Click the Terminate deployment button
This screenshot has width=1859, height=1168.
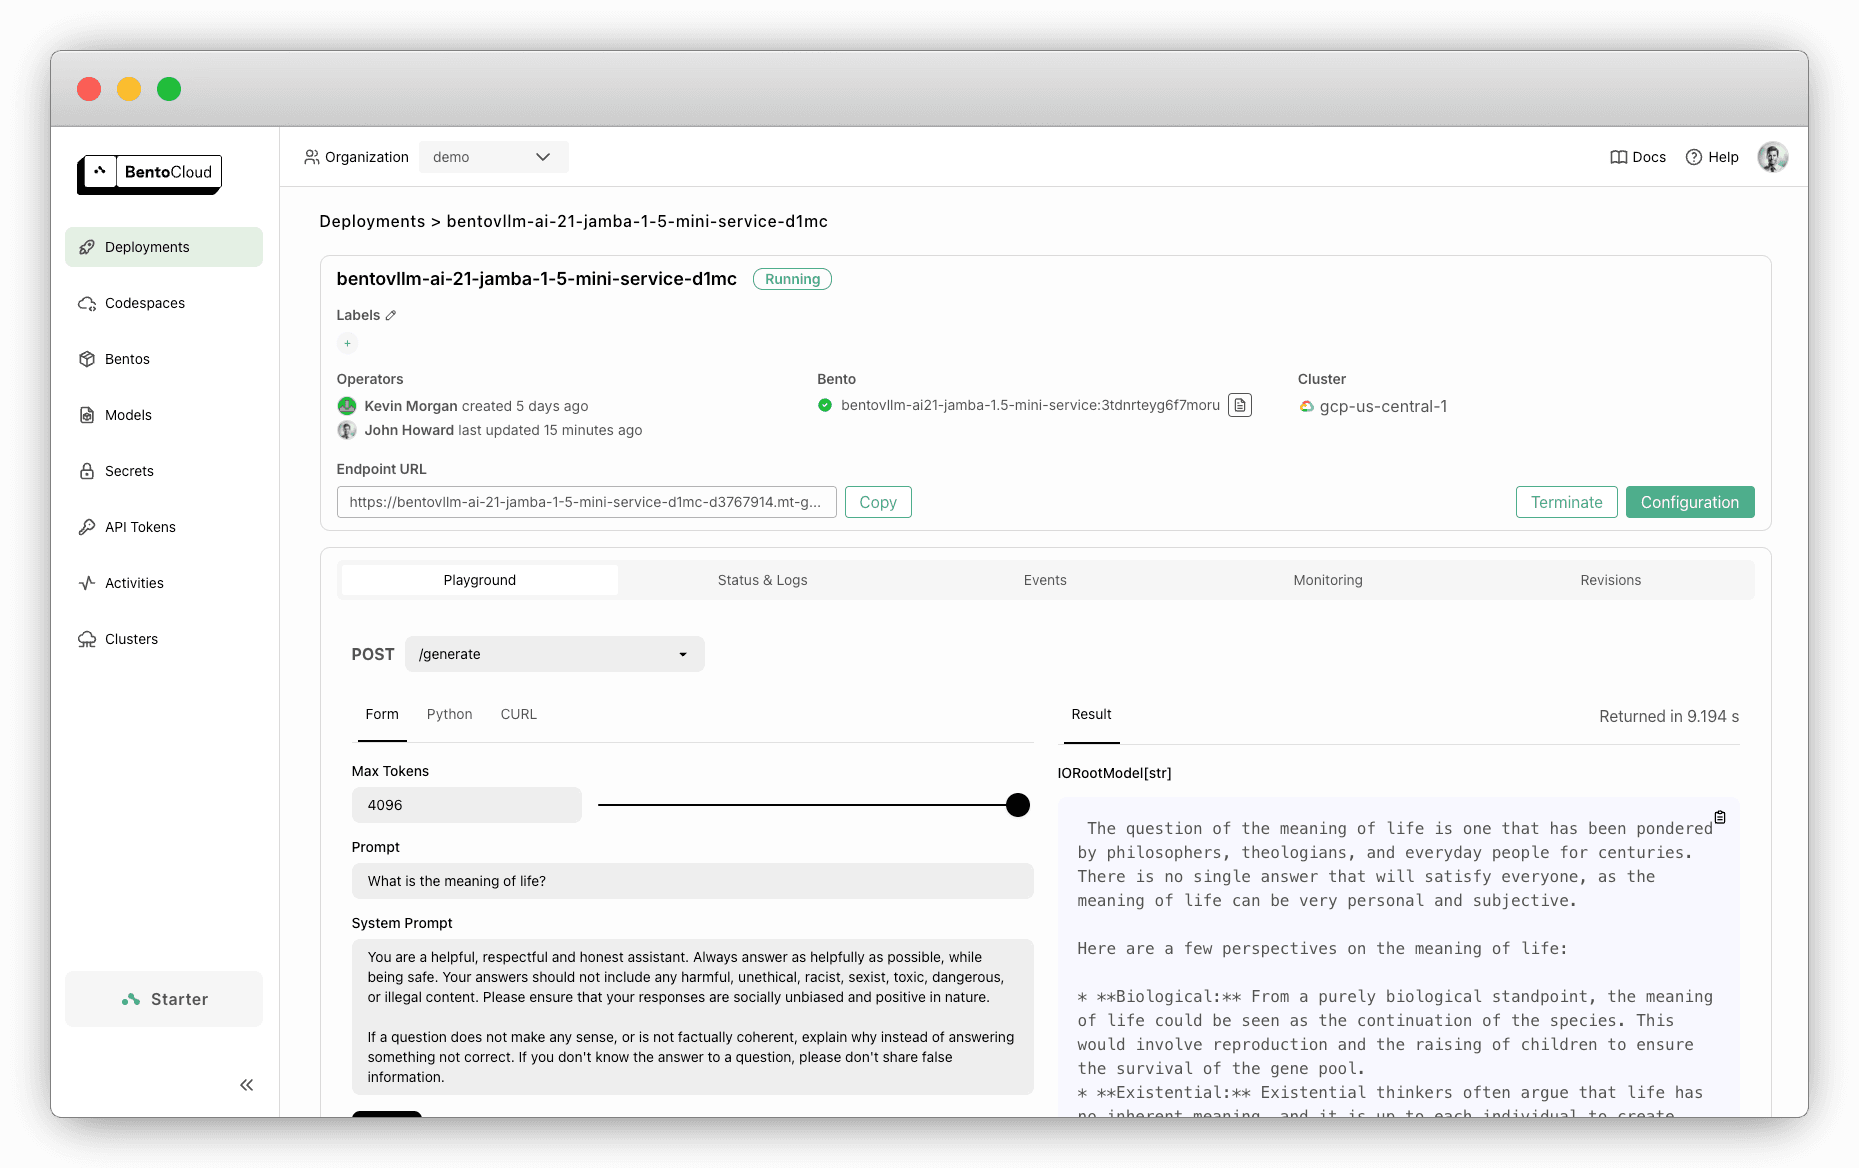[1566, 502]
